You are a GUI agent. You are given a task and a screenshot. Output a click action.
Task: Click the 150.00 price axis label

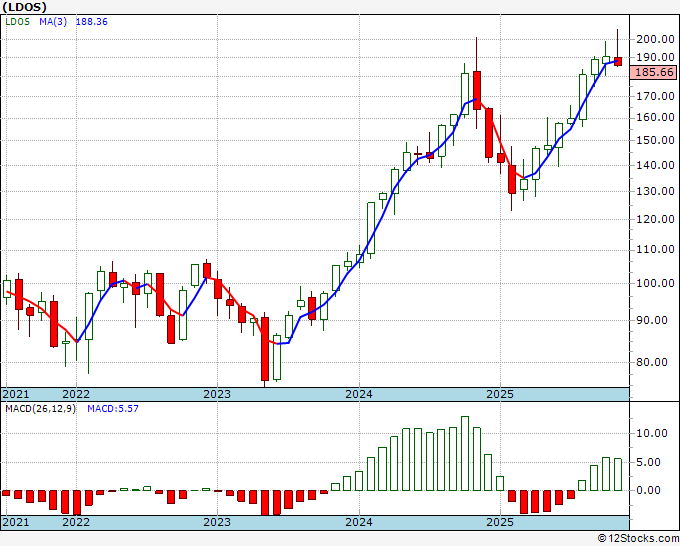[655, 141]
